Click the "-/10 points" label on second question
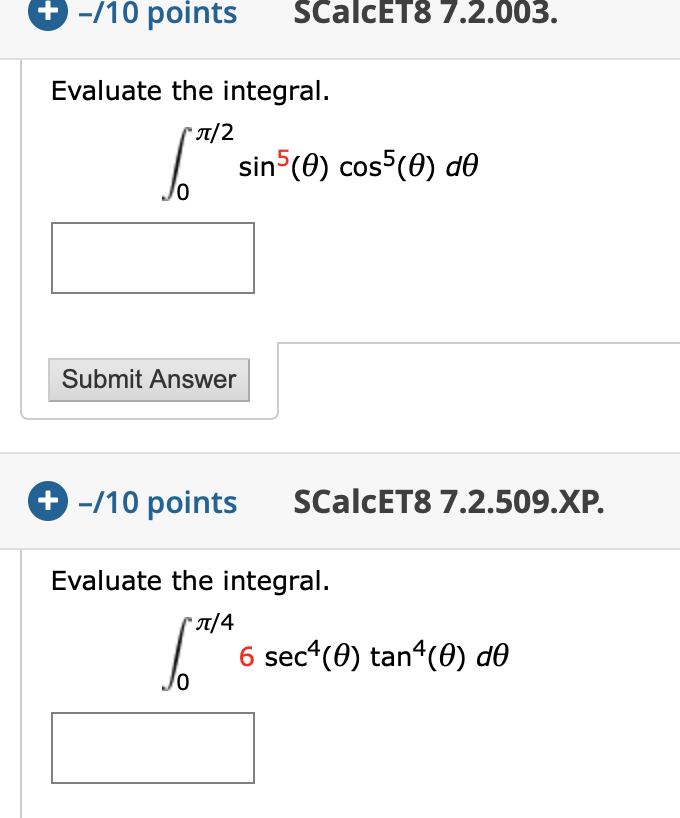The image size is (680, 818). (156, 502)
